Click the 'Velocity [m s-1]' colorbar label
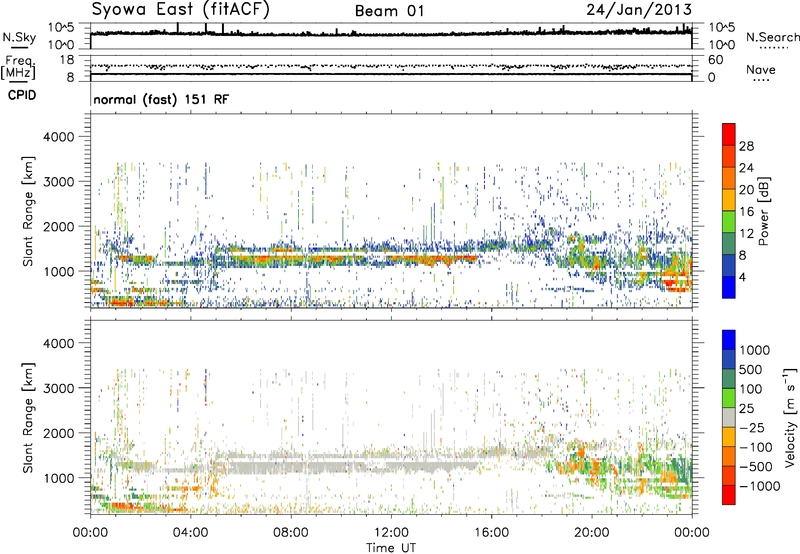The height and width of the screenshot is (554, 800). tap(790, 417)
